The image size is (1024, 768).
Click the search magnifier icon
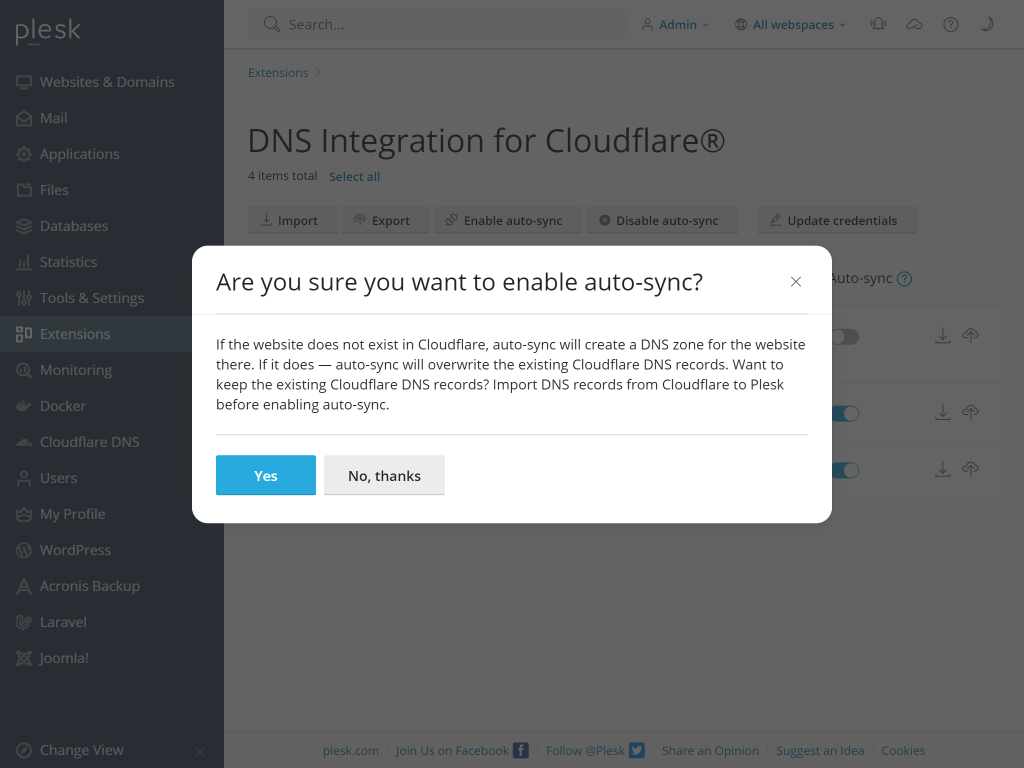(270, 23)
